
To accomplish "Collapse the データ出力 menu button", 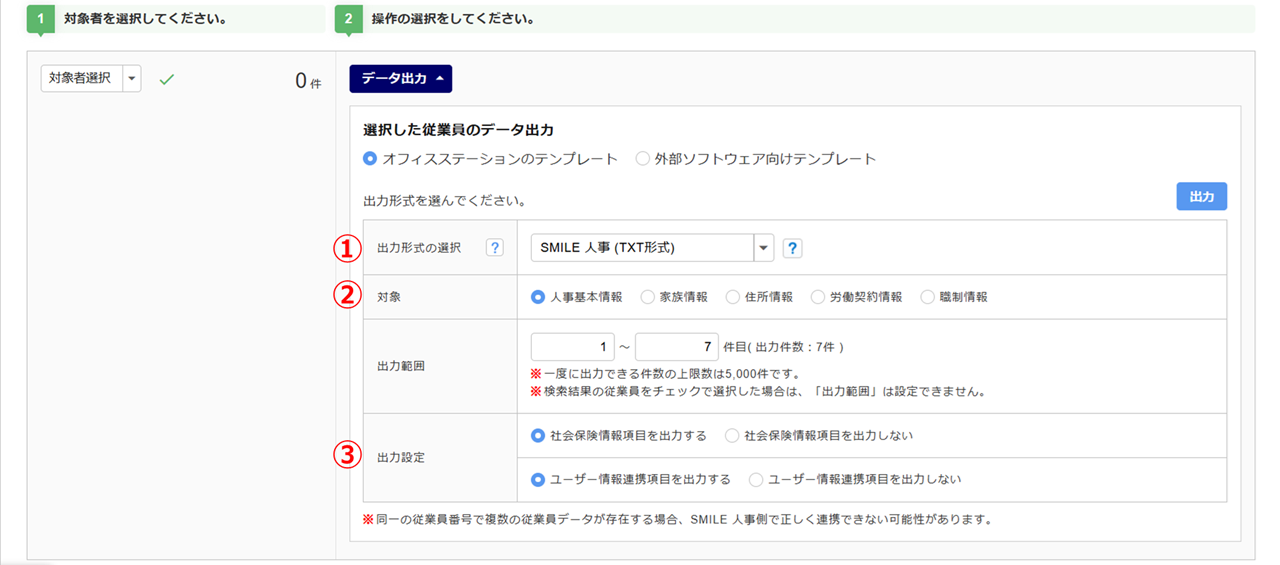I will (400, 78).
